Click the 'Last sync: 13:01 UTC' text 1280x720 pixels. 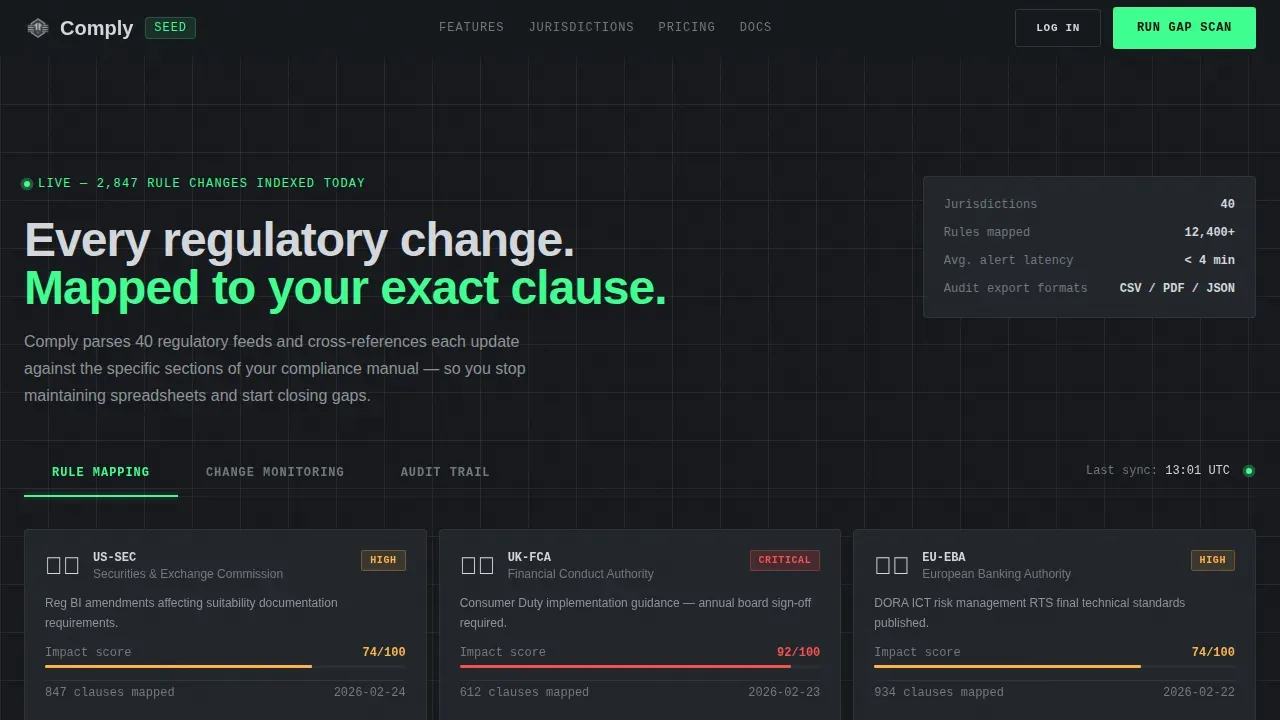[1158, 470]
